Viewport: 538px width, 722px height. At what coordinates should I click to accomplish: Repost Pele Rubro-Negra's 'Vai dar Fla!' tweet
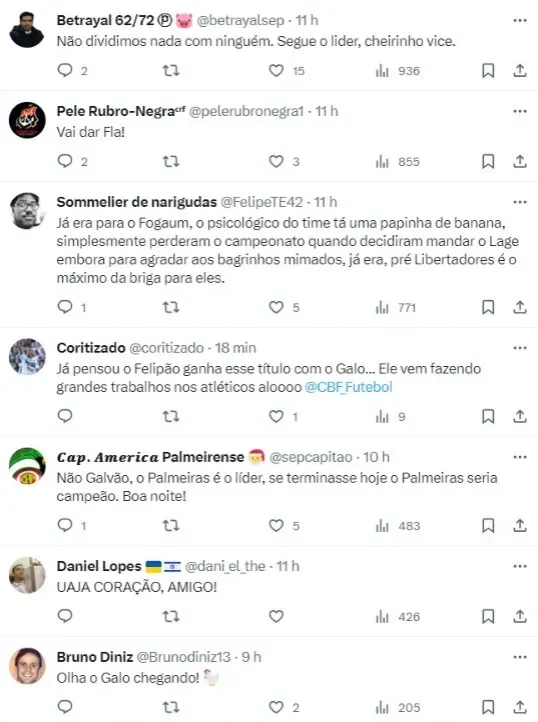[x=171, y=162]
